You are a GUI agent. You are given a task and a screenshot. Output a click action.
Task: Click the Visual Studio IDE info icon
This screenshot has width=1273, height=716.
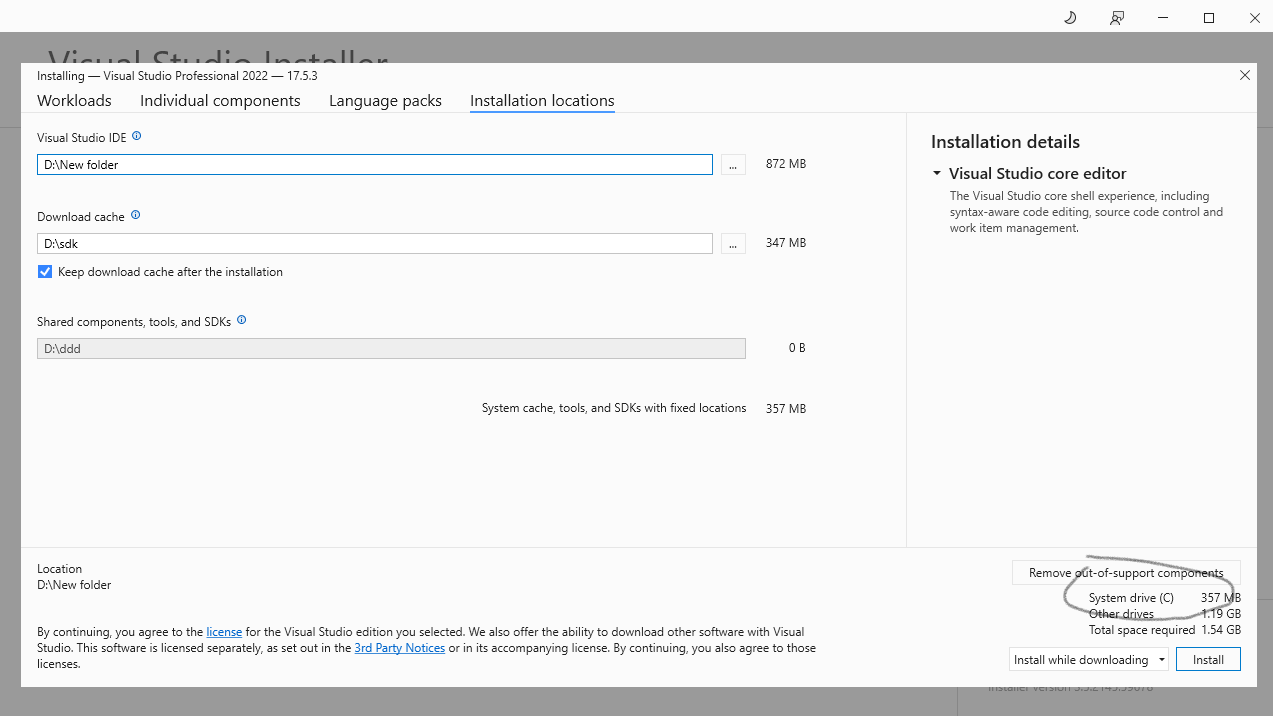(137, 136)
